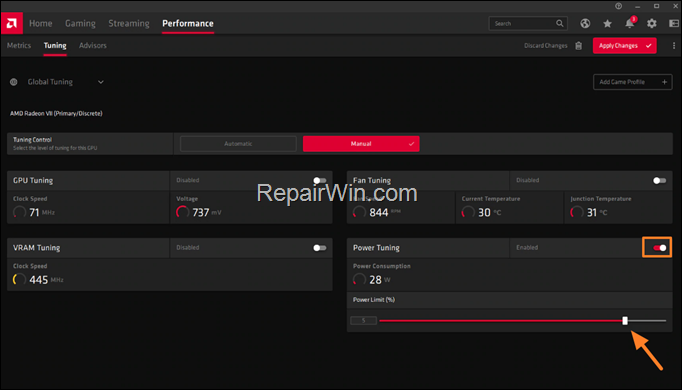This screenshot has width=682, height=390.
Task: Click Add Game Profile button
Action: click(632, 82)
